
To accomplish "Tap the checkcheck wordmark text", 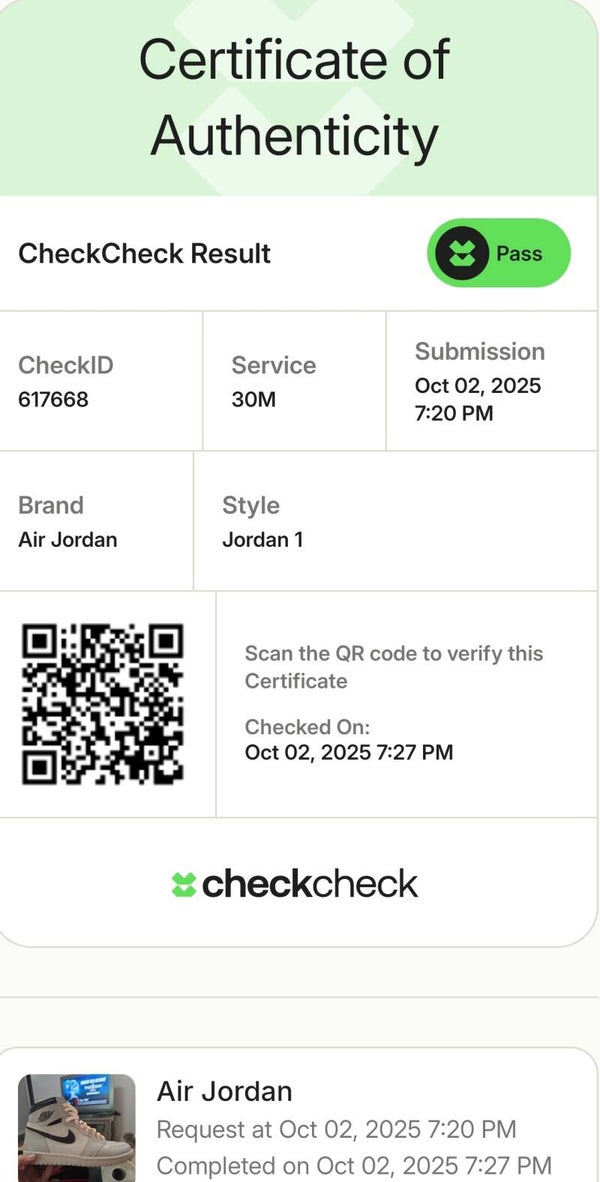I will click(x=309, y=884).
